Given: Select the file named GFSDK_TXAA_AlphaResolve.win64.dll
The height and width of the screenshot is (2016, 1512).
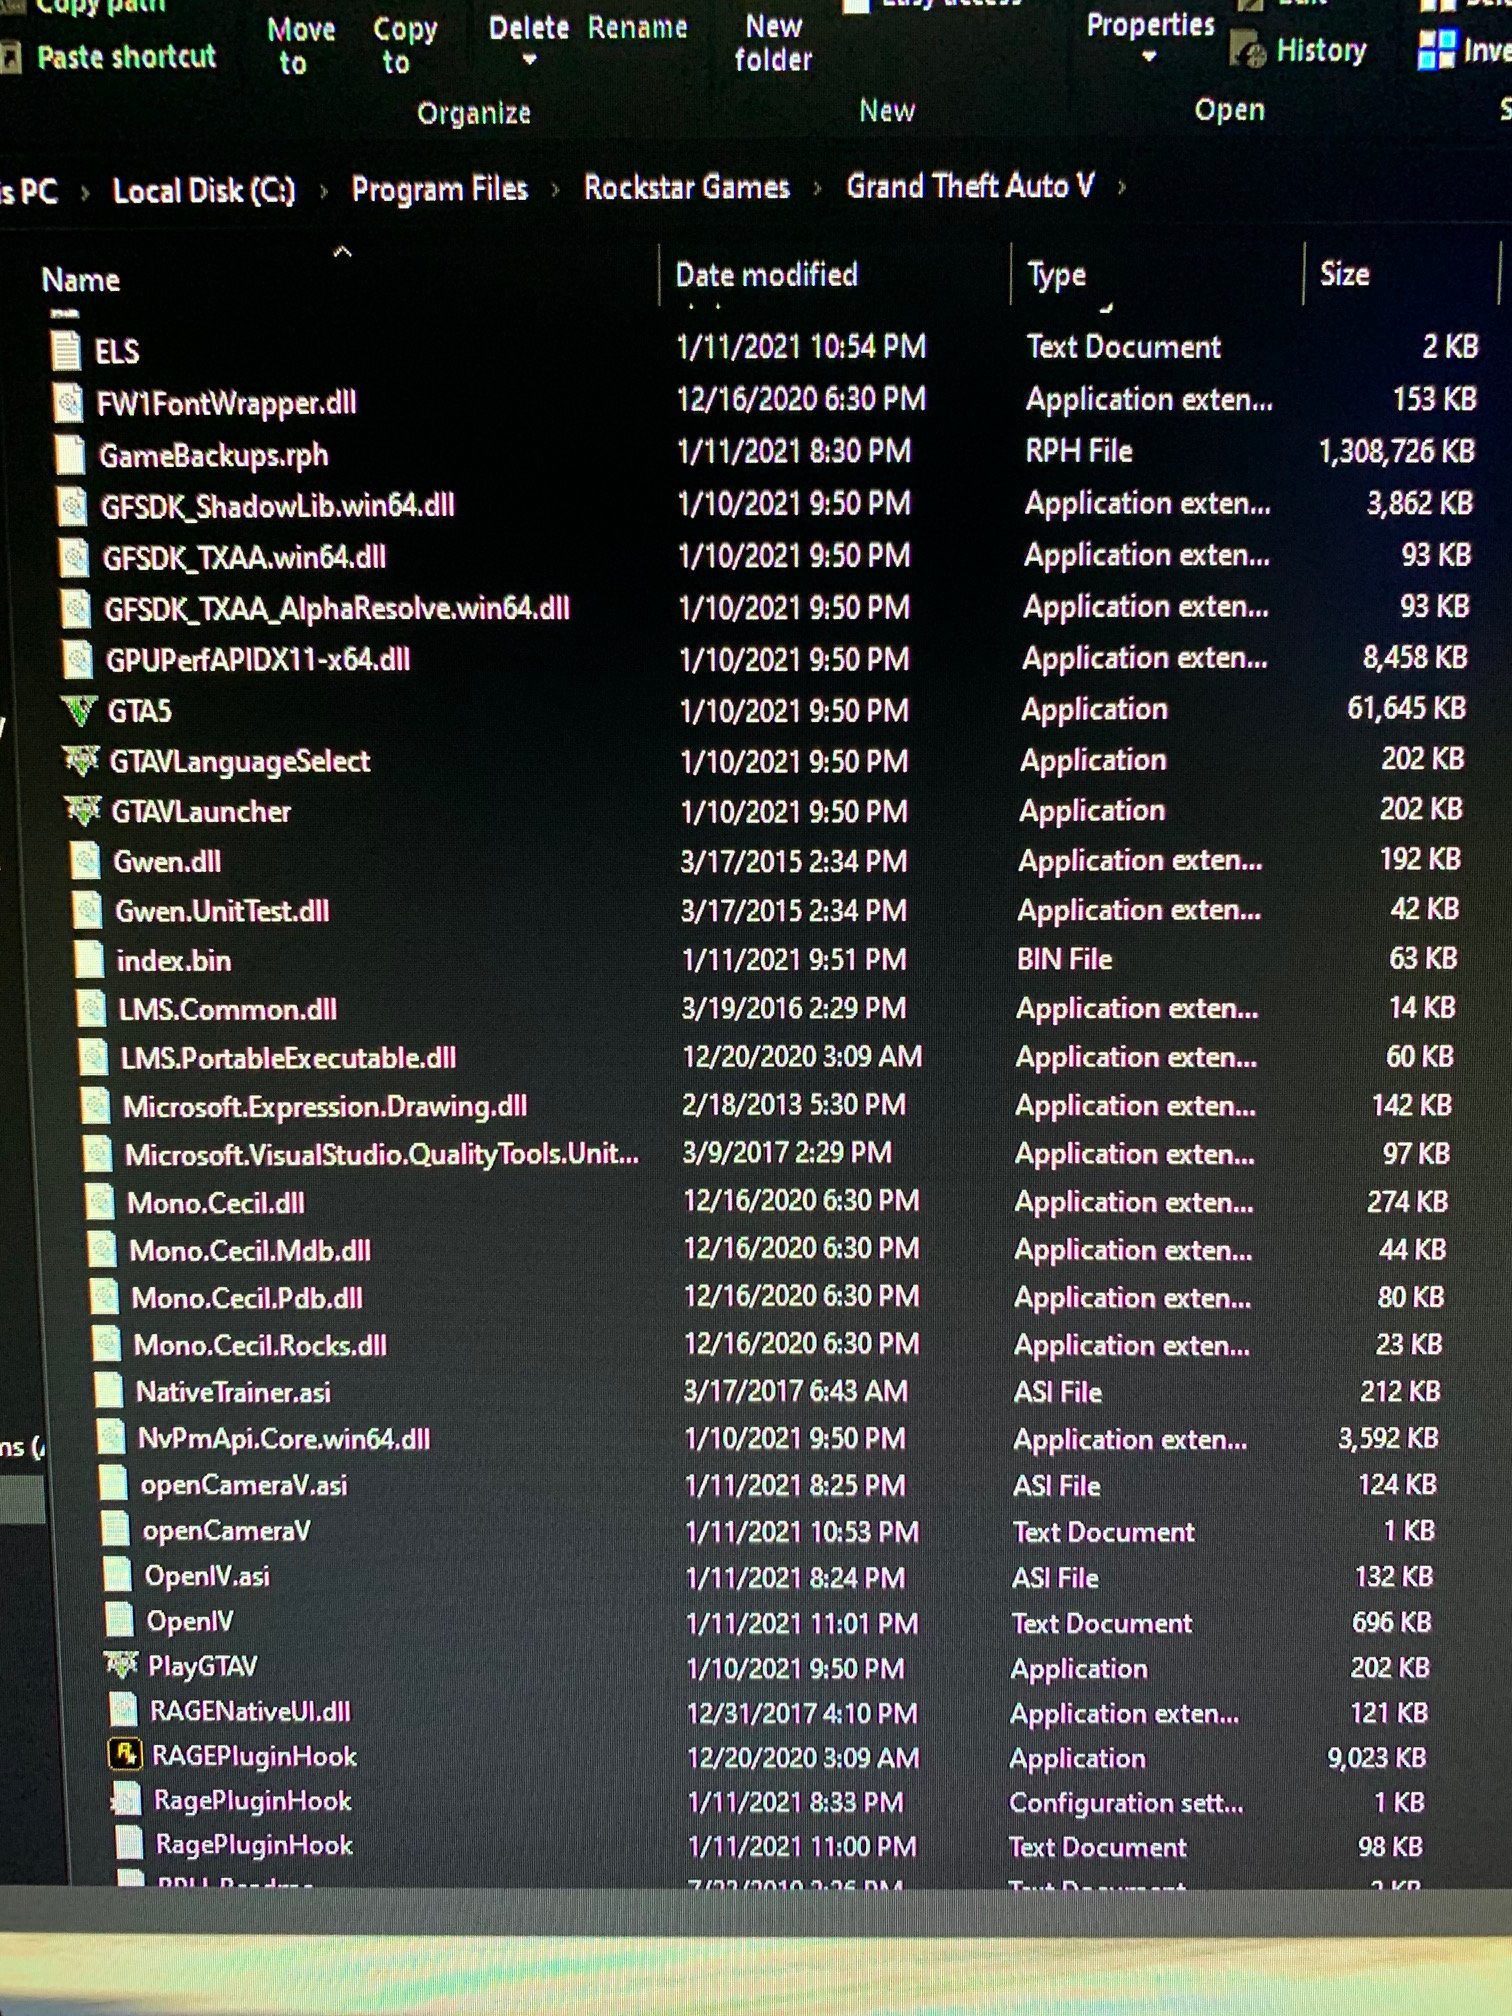Looking at the screenshot, I should (x=337, y=608).
